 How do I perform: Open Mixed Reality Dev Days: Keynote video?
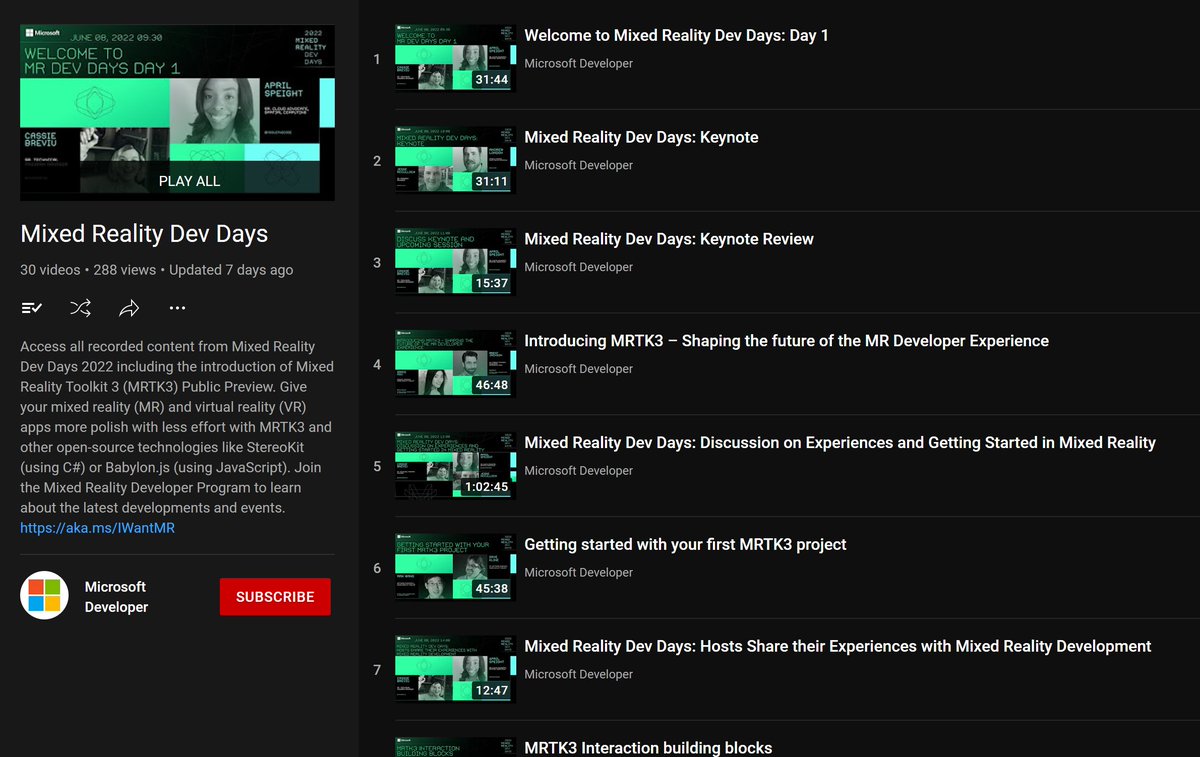pos(641,137)
